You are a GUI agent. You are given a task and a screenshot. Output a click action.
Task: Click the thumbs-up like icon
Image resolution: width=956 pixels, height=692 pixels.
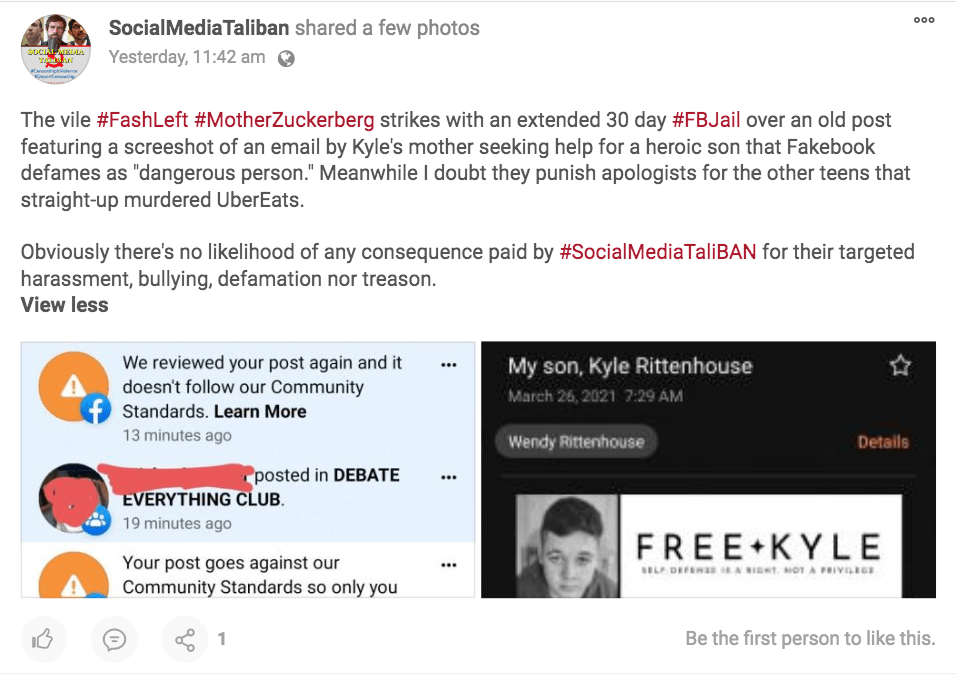pos(42,638)
